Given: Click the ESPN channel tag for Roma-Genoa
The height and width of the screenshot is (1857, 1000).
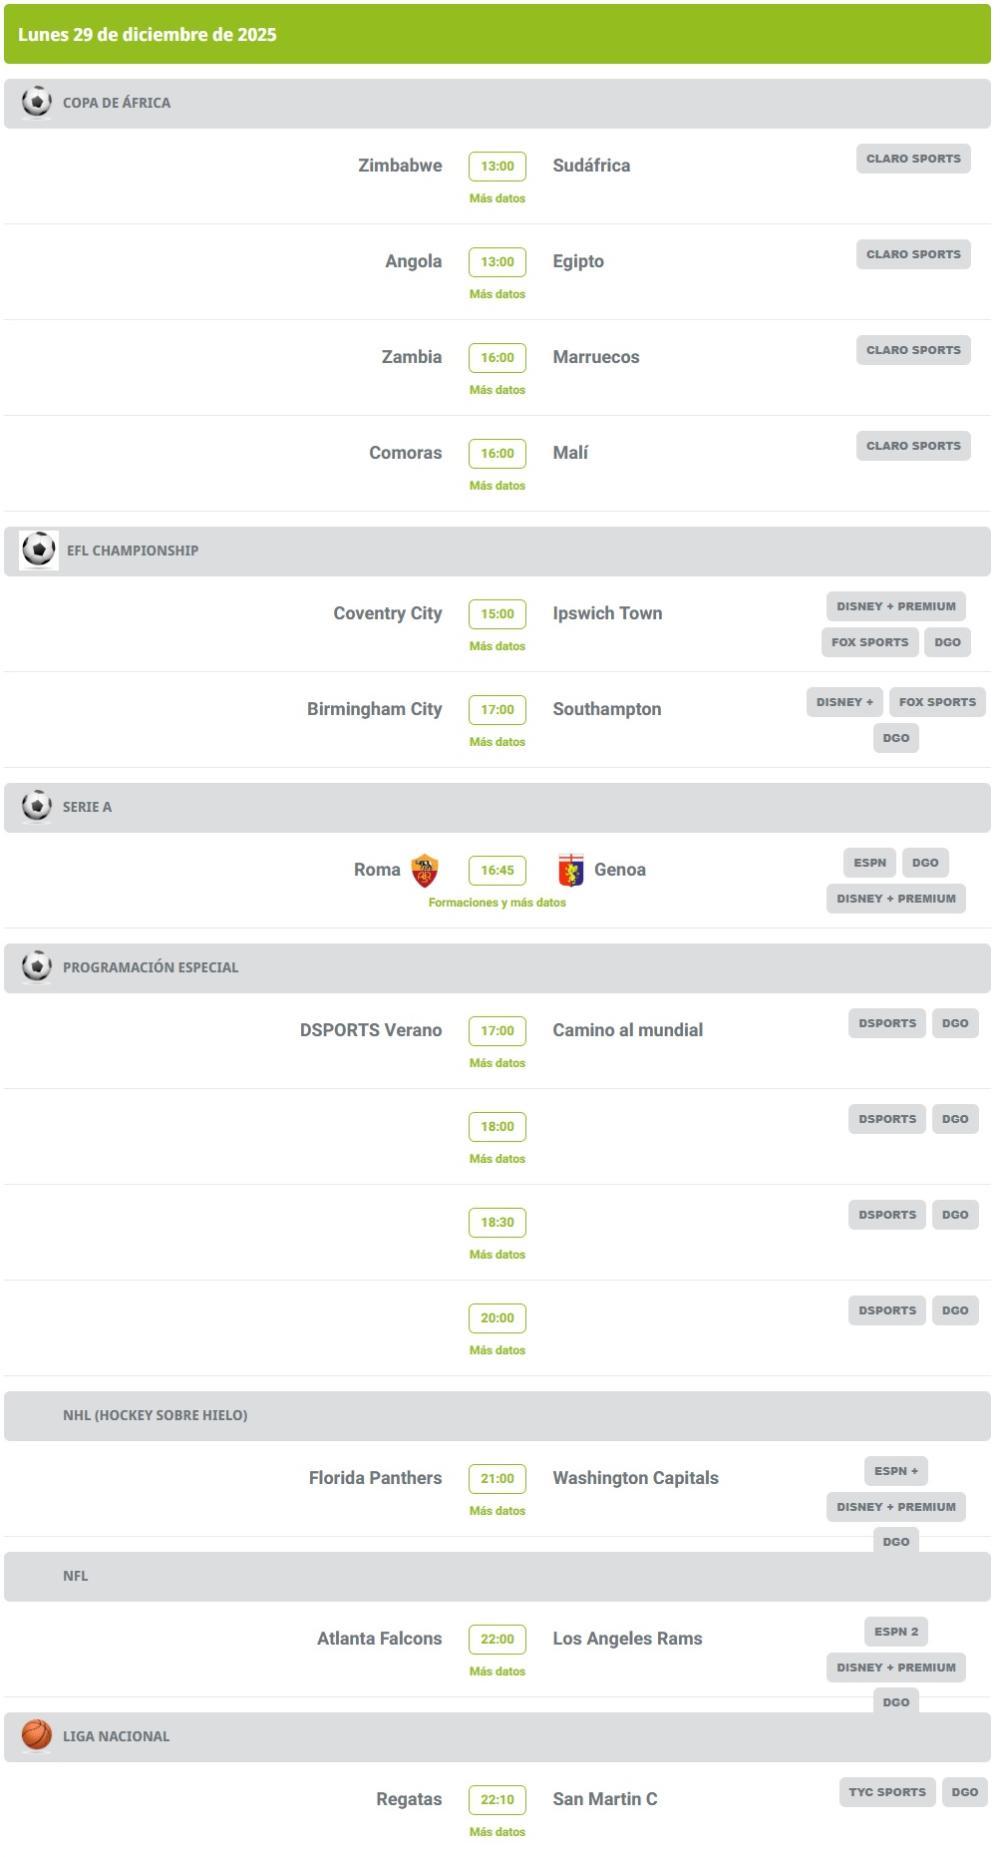Looking at the screenshot, I should click(x=869, y=862).
